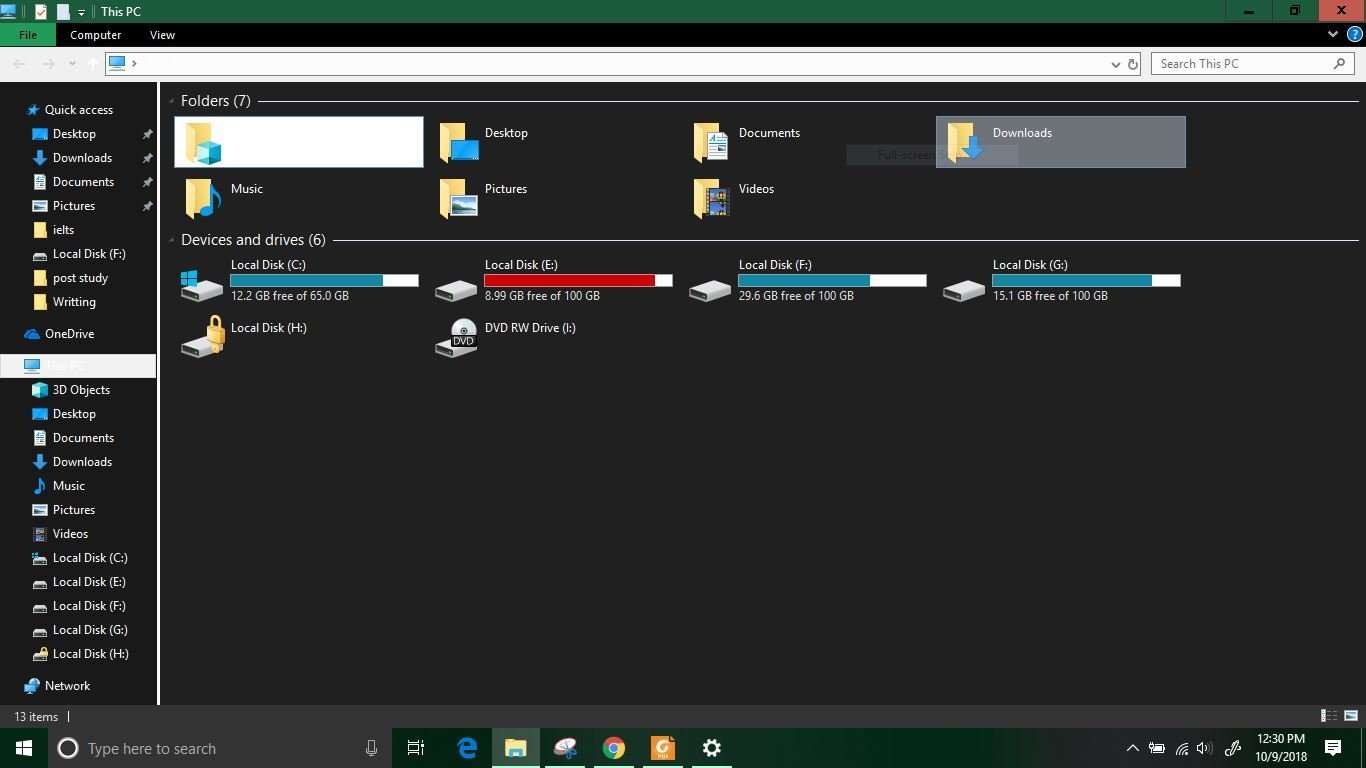This screenshot has width=1366, height=768.
Task: Launch Google Chrome from taskbar
Action: (614, 748)
